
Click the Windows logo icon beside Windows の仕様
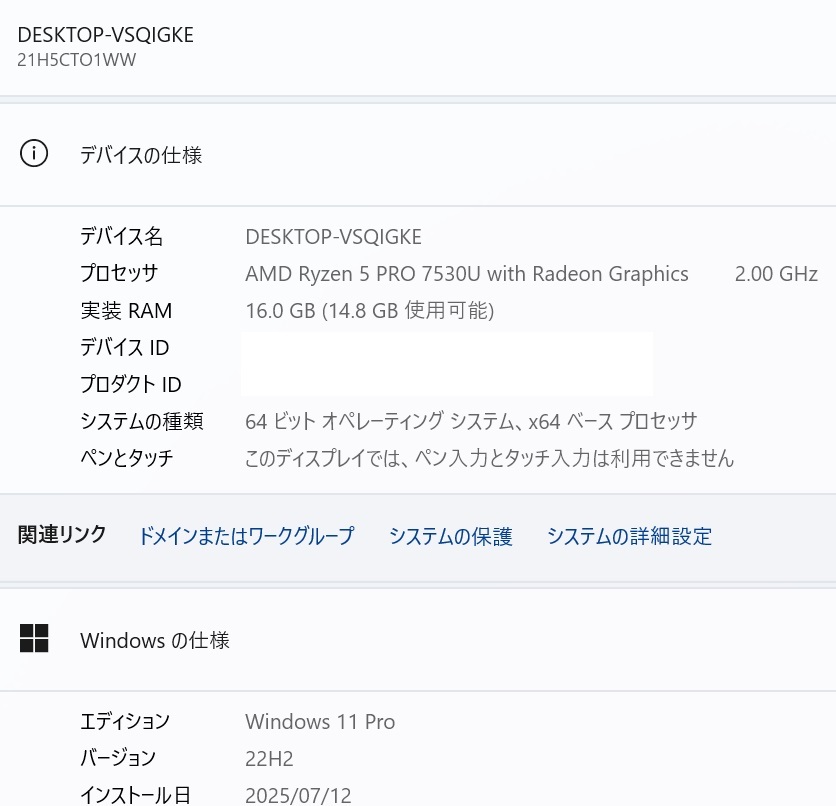tap(34, 639)
